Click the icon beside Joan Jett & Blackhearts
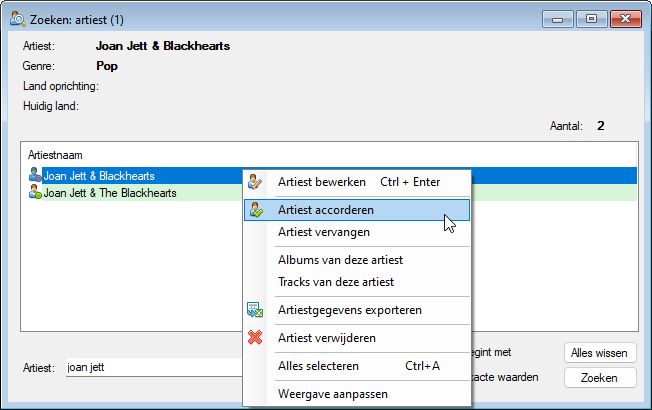652x410 pixels. pyautogui.click(x=35, y=175)
